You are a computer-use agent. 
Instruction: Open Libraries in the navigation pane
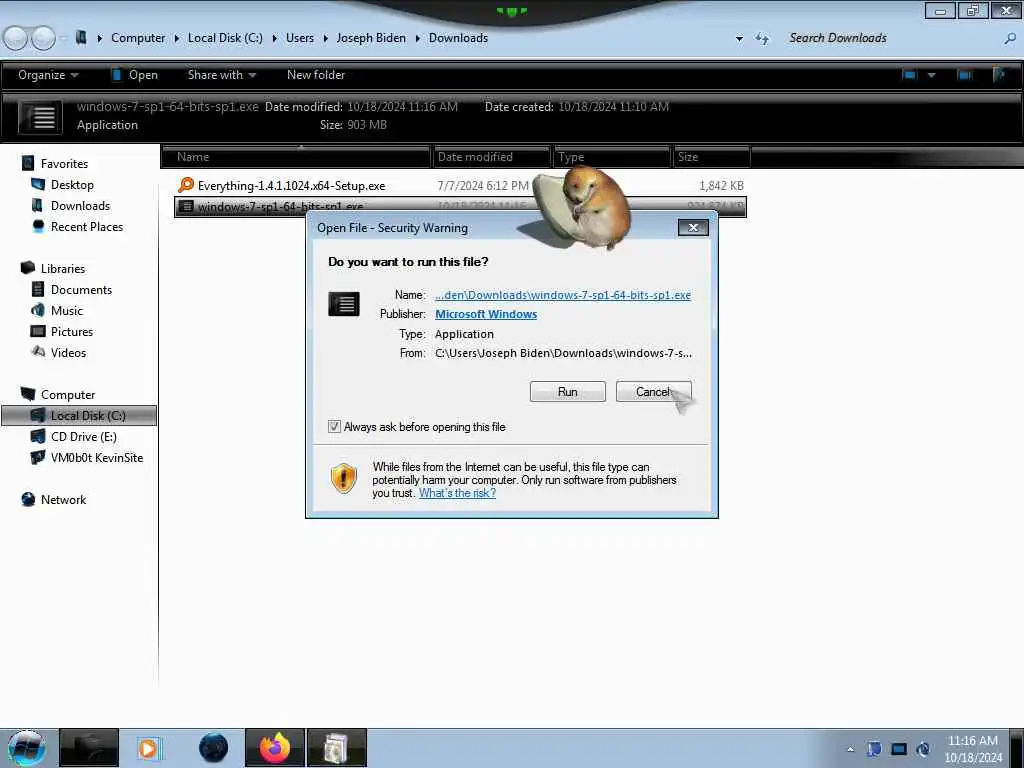[x=63, y=268]
